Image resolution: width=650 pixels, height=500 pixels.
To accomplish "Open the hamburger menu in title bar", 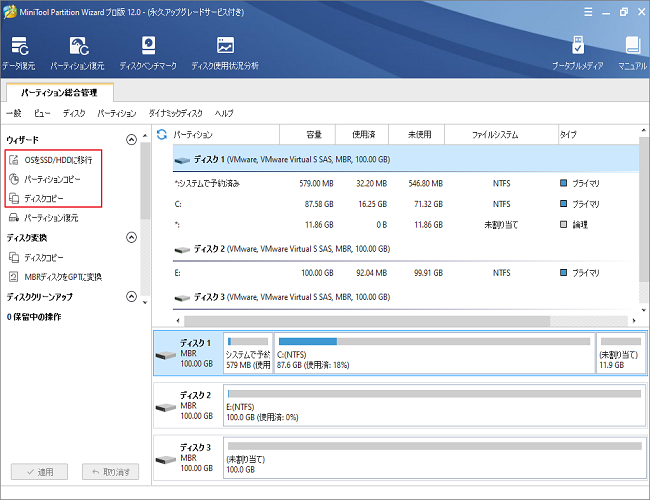I will pyautogui.click(x=588, y=12).
